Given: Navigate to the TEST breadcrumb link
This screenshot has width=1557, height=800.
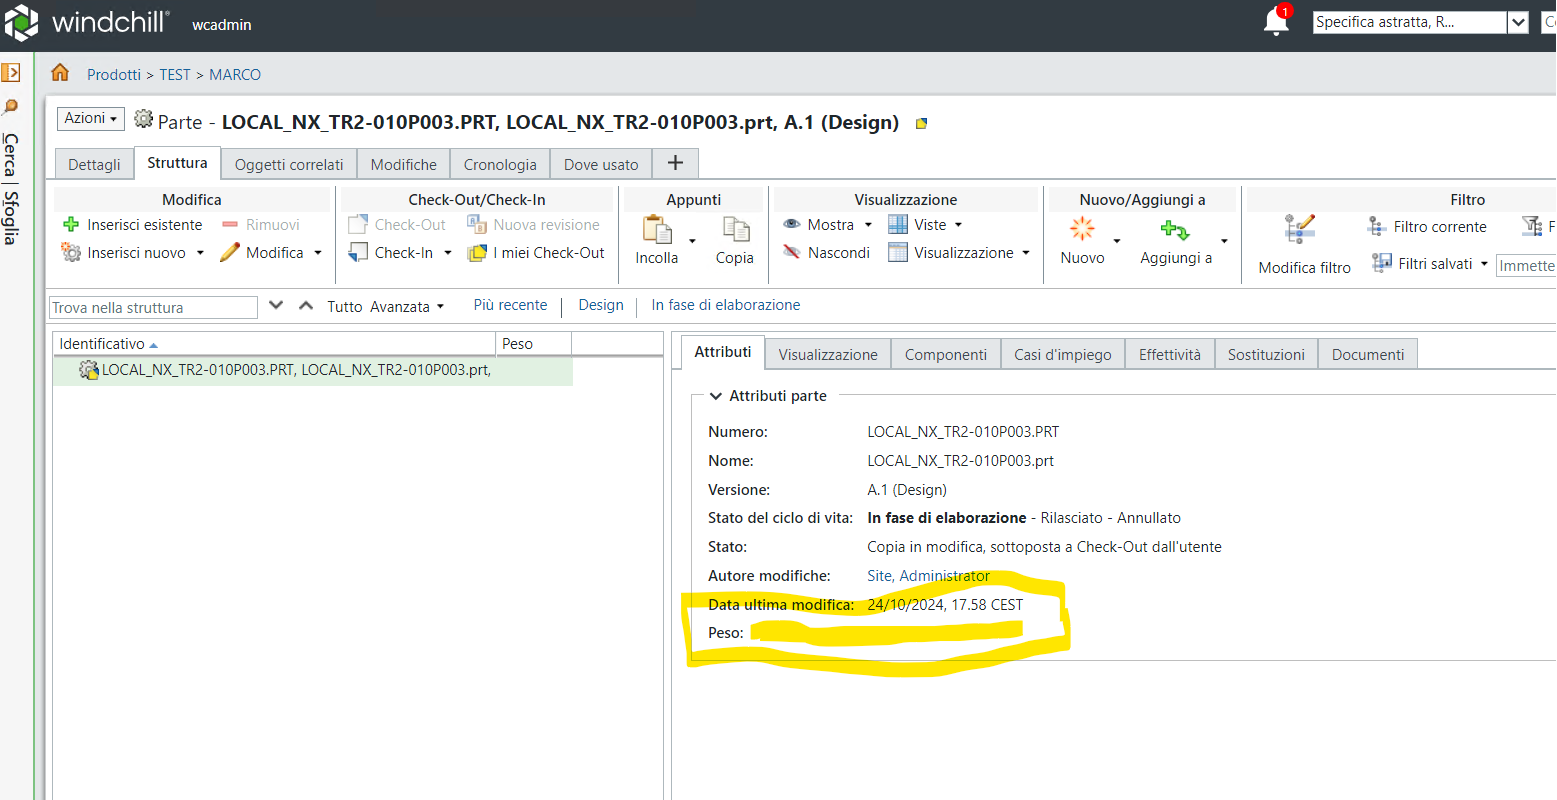Looking at the screenshot, I should [x=174, y=75].
